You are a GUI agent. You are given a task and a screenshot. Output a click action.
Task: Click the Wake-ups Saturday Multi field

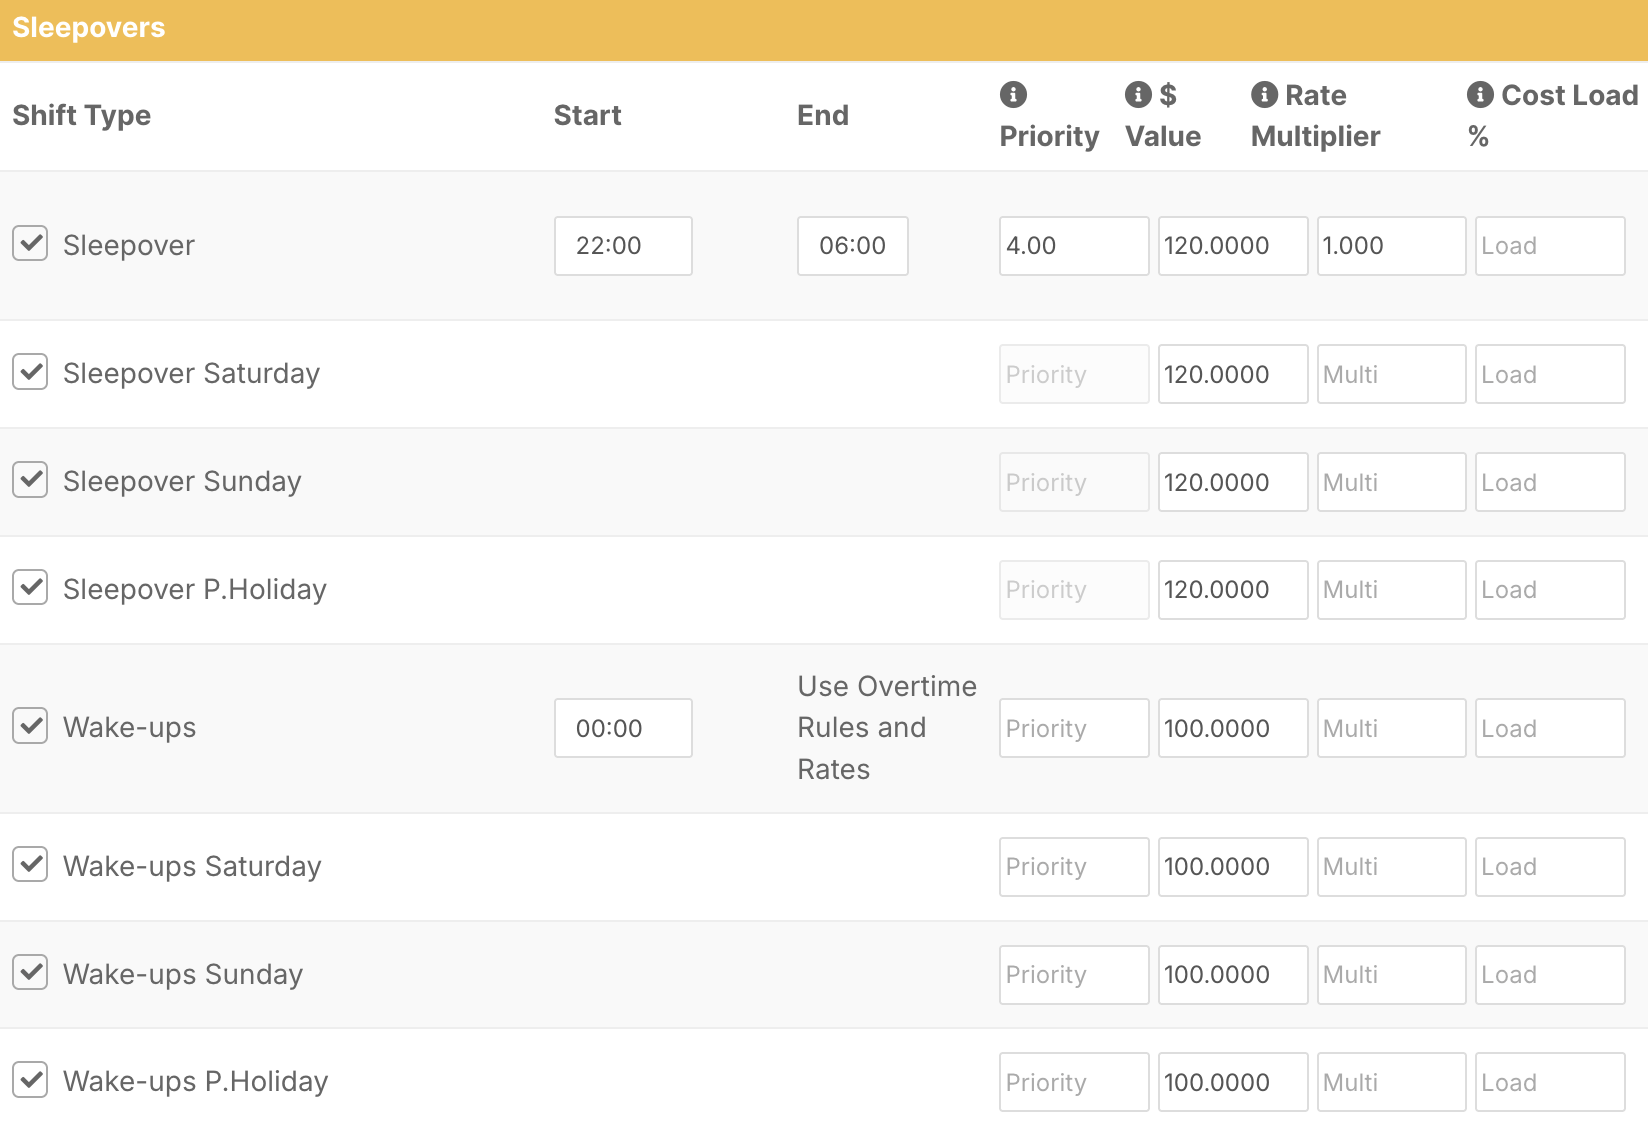[x=1392, y=867]
